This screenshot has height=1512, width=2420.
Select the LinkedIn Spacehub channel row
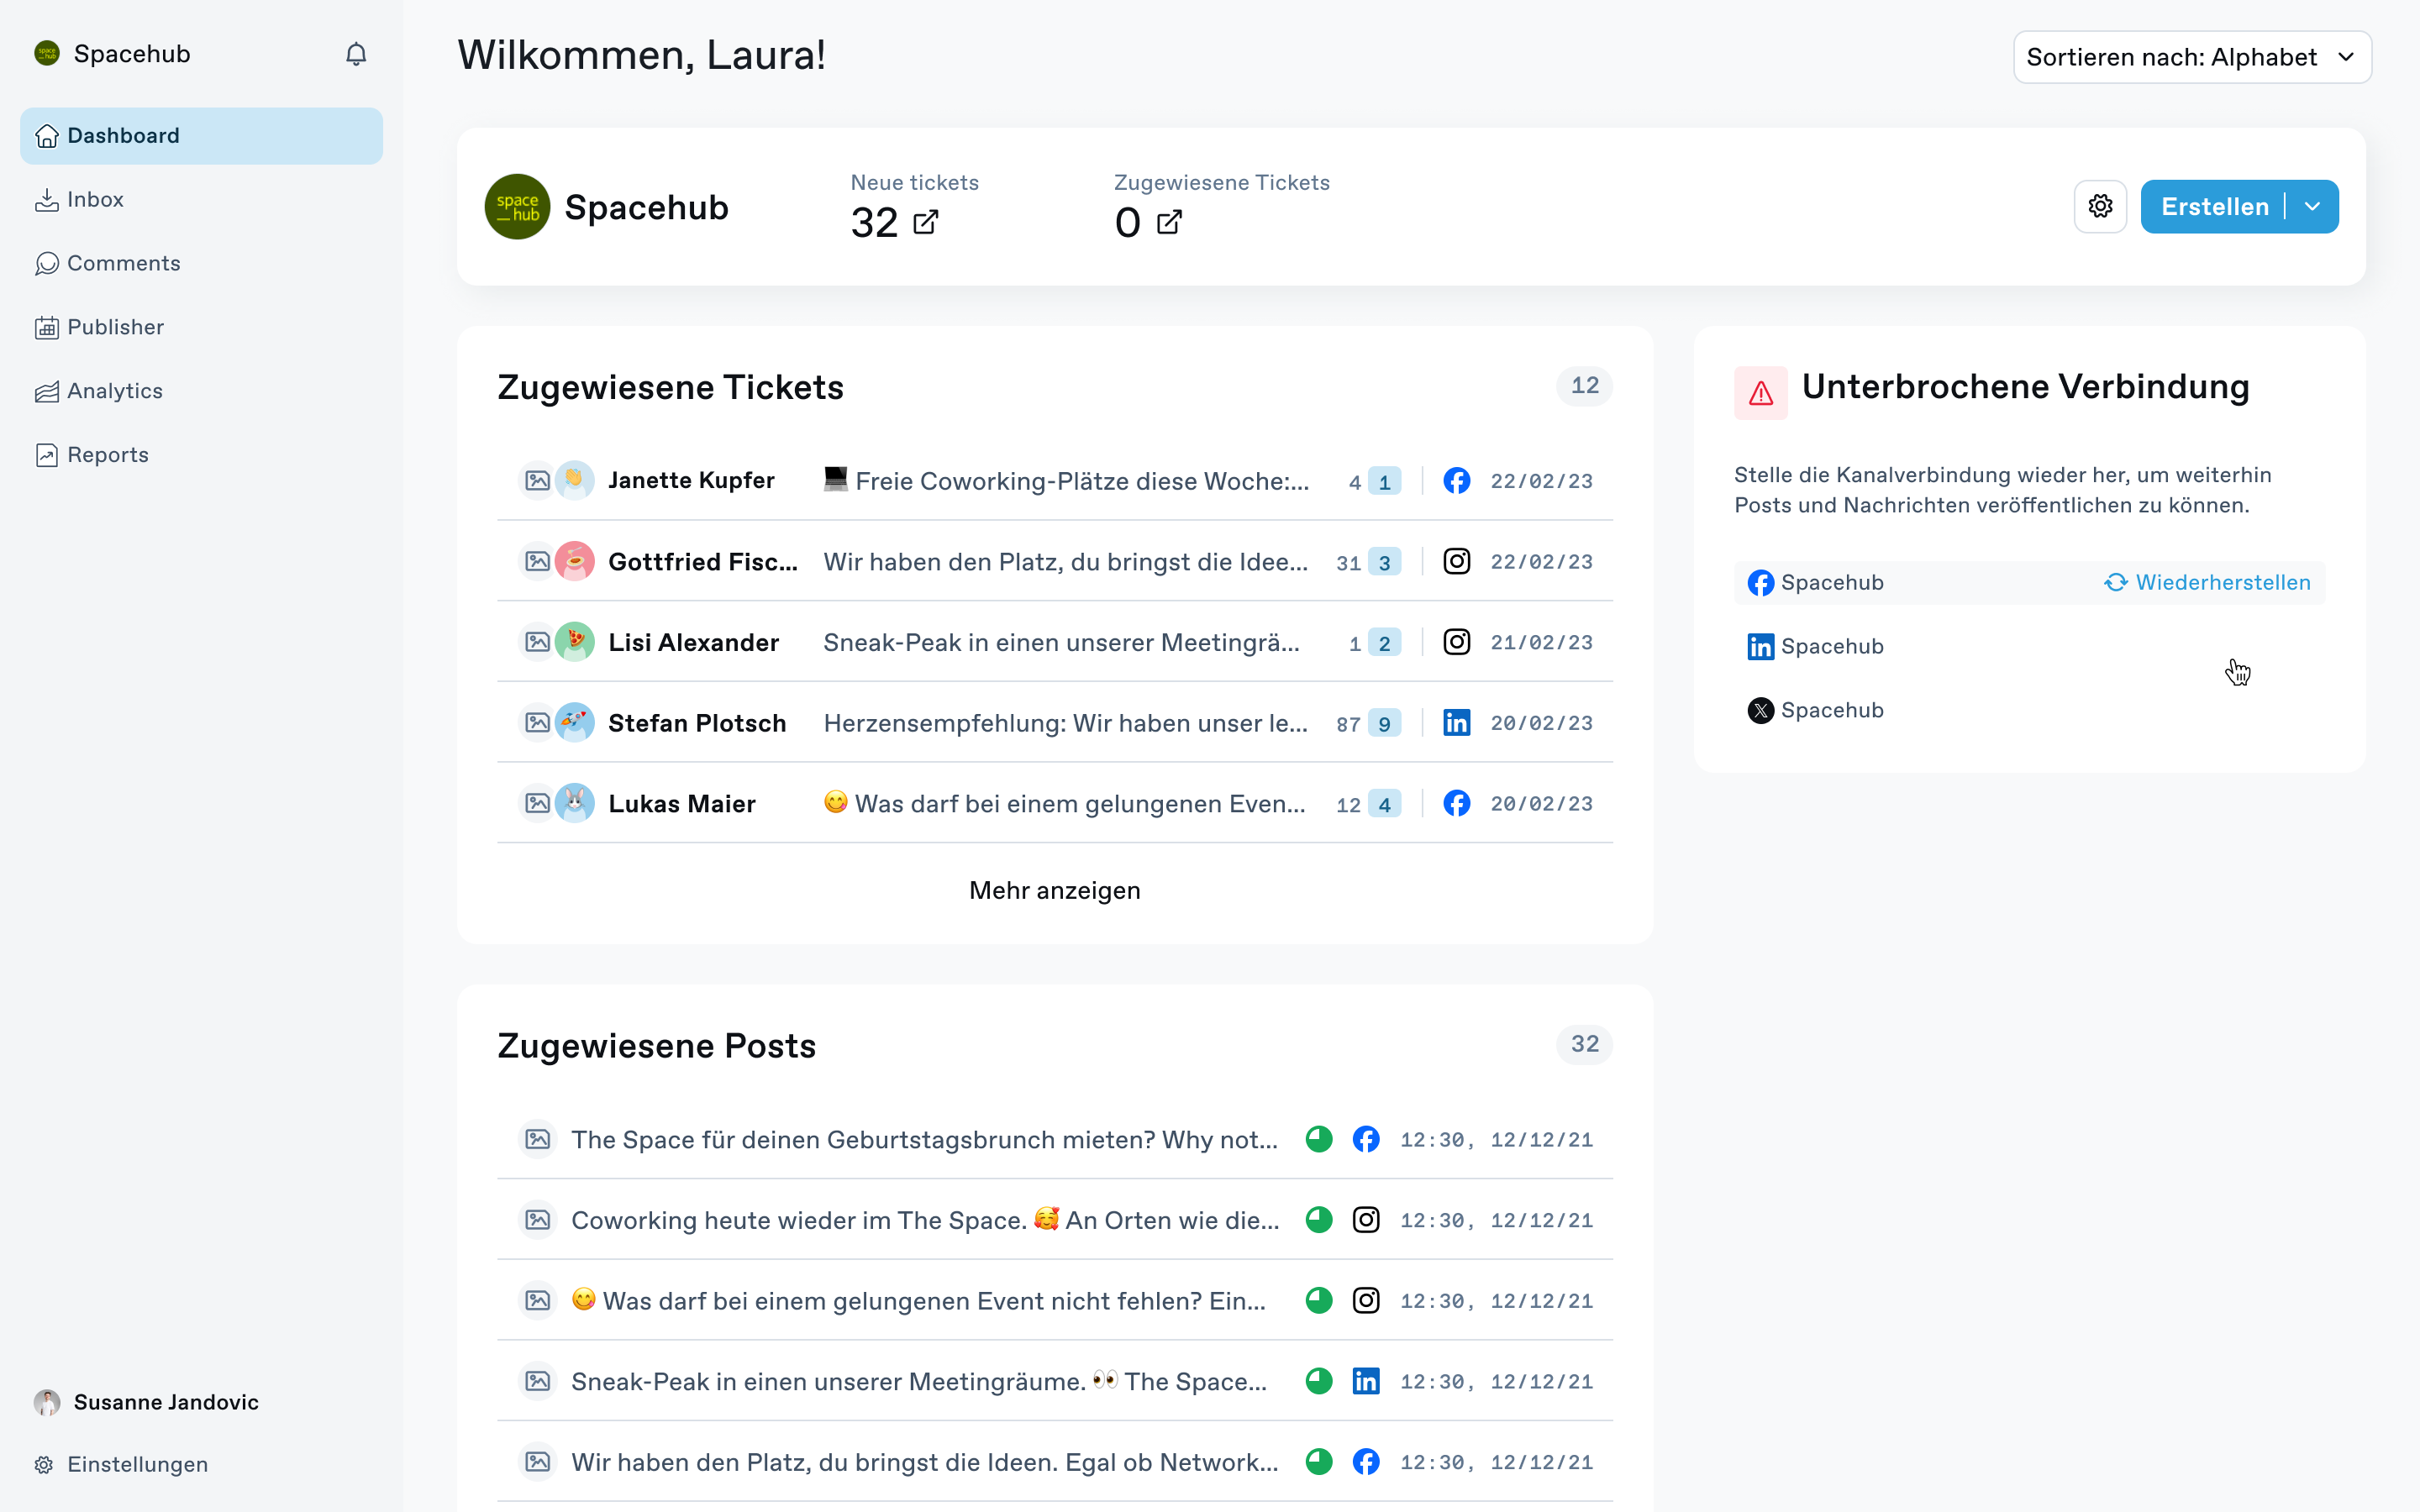1831,647
